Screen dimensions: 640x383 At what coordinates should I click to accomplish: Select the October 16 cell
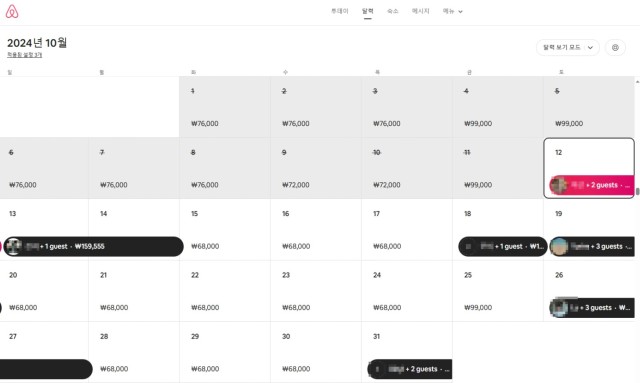pos(316,229)
